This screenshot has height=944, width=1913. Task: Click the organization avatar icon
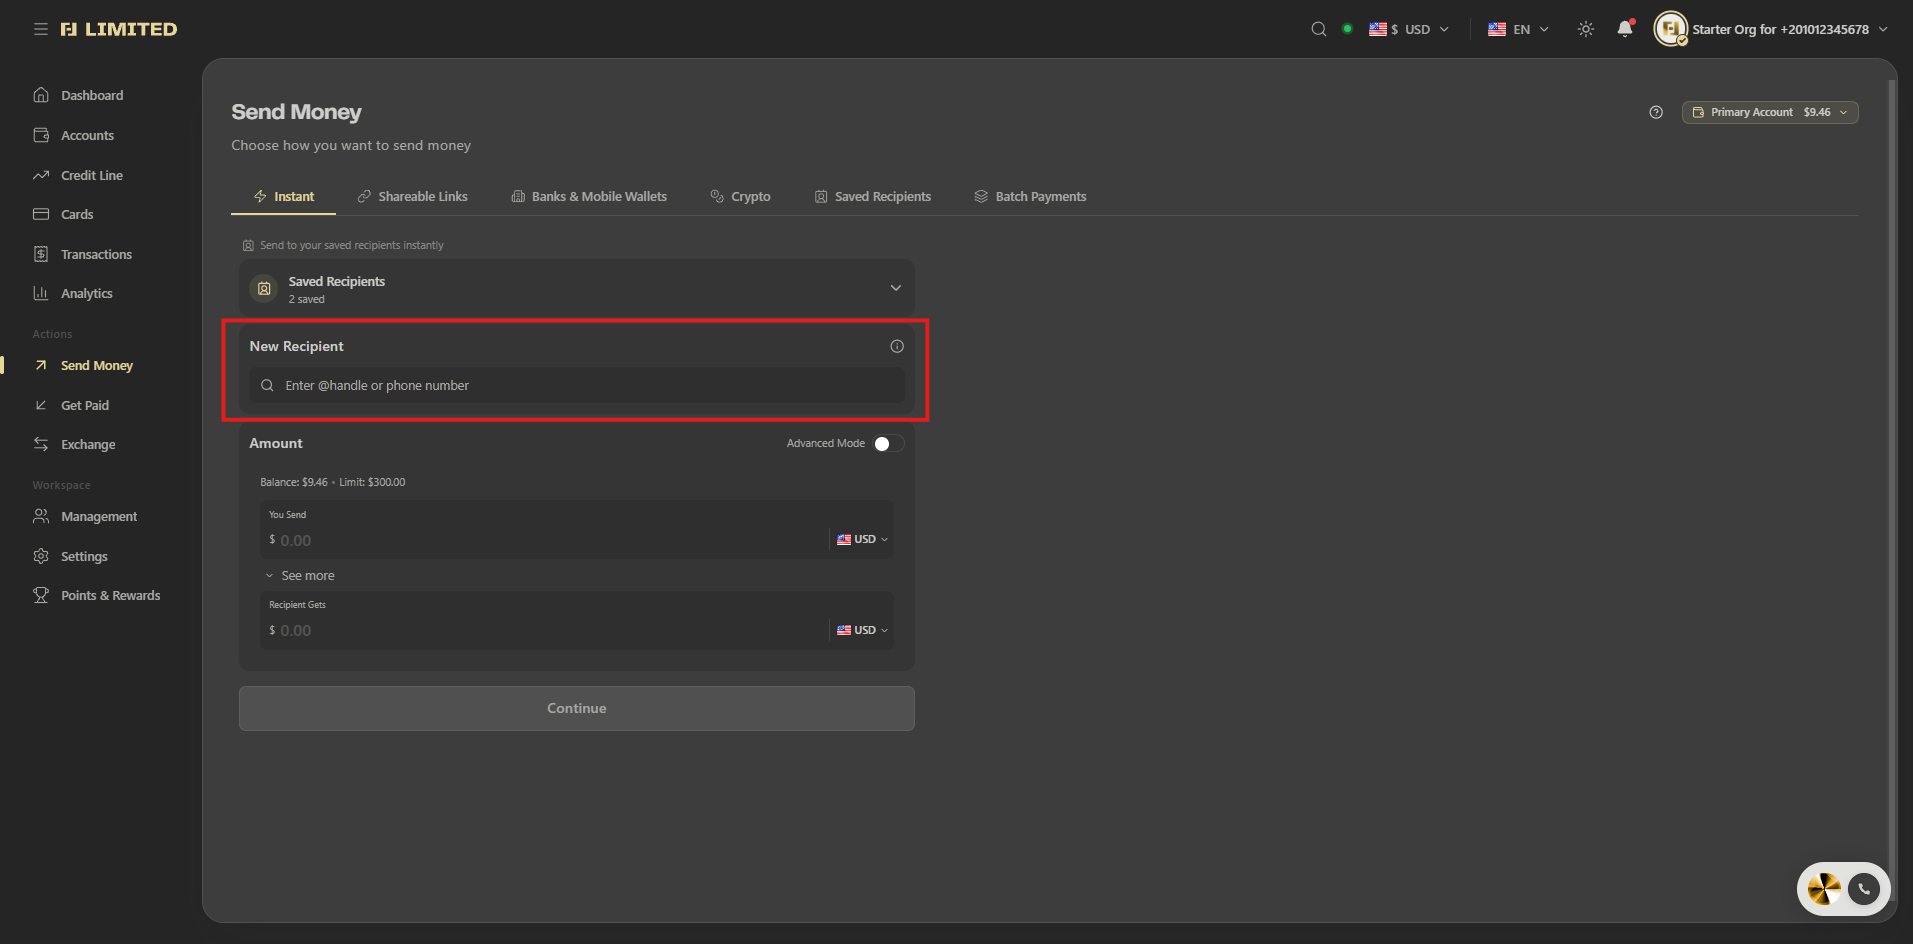click(1670, 29)
